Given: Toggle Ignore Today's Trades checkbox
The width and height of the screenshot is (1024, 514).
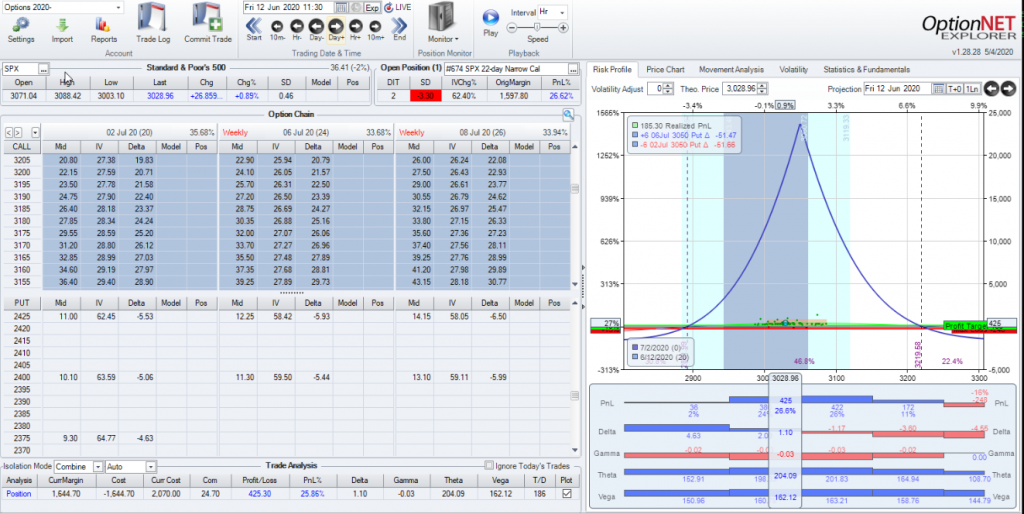Looking at the screenshot, I should coord(489,466).
